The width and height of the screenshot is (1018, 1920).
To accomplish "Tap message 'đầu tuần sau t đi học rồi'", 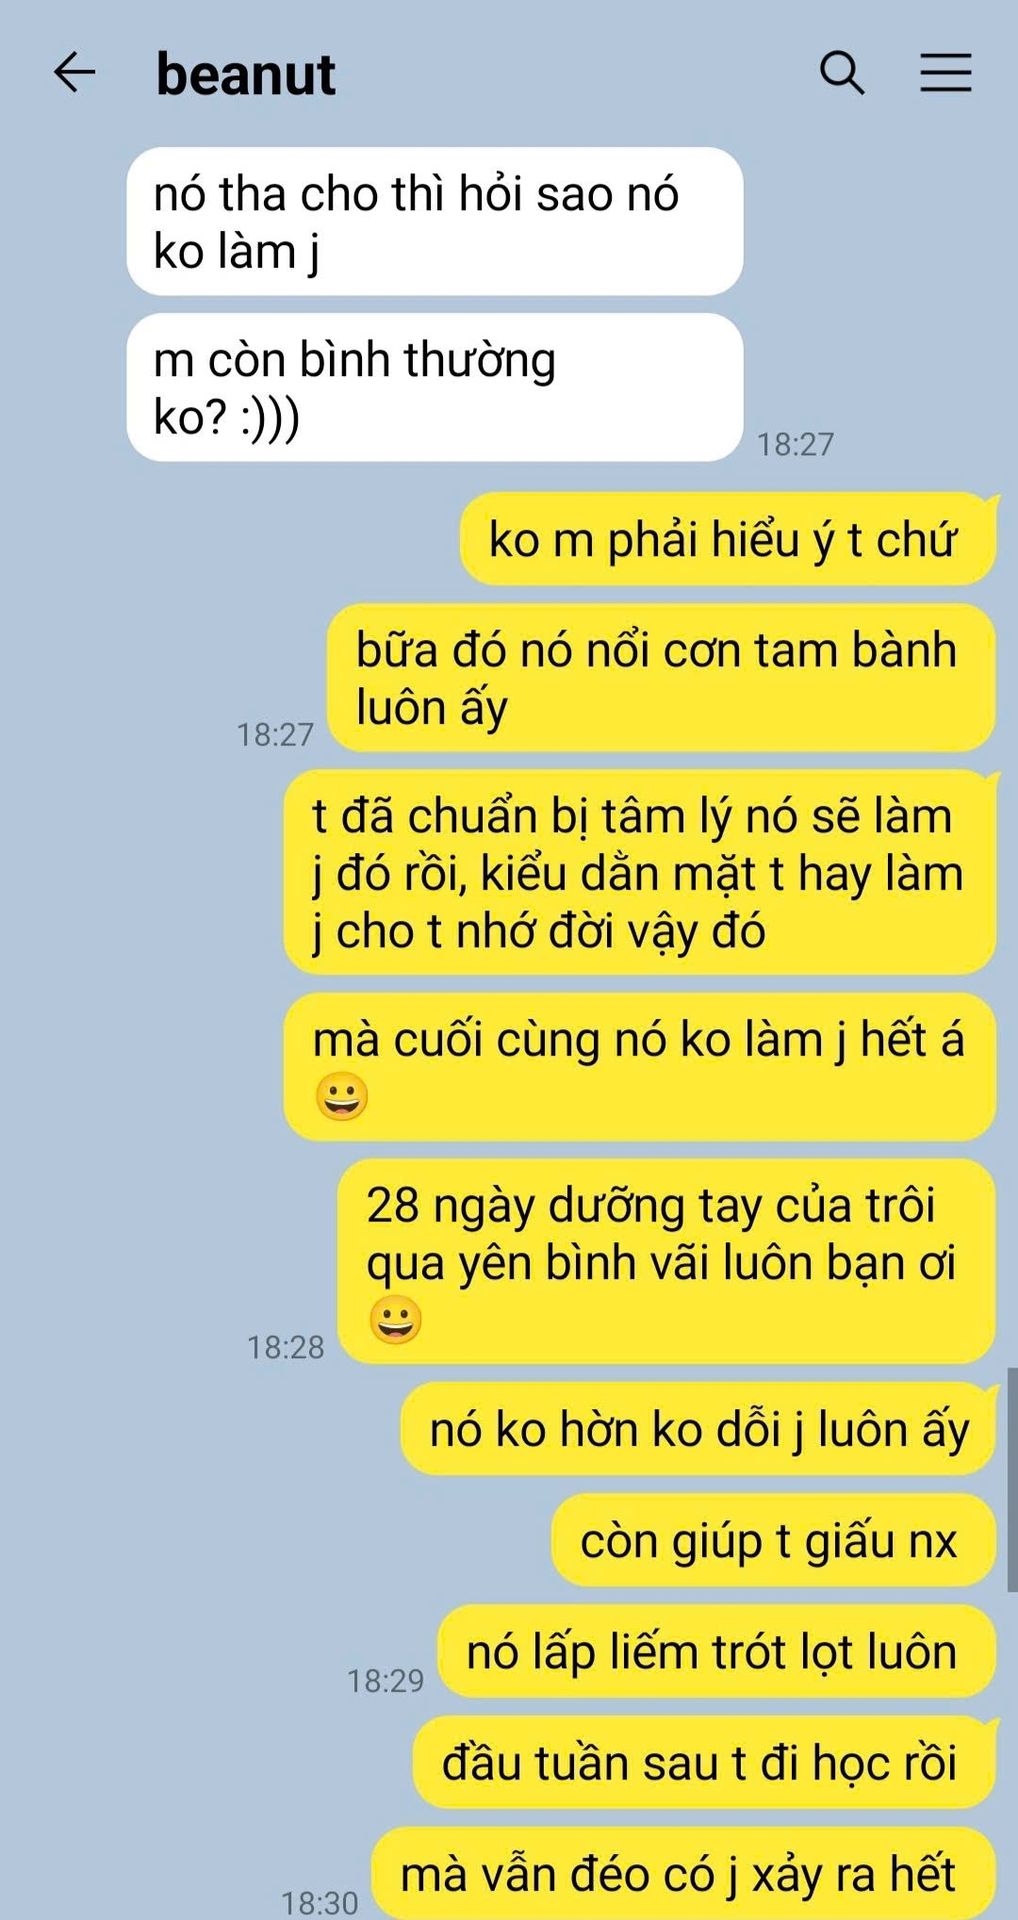I will [x=705, y=1762].
